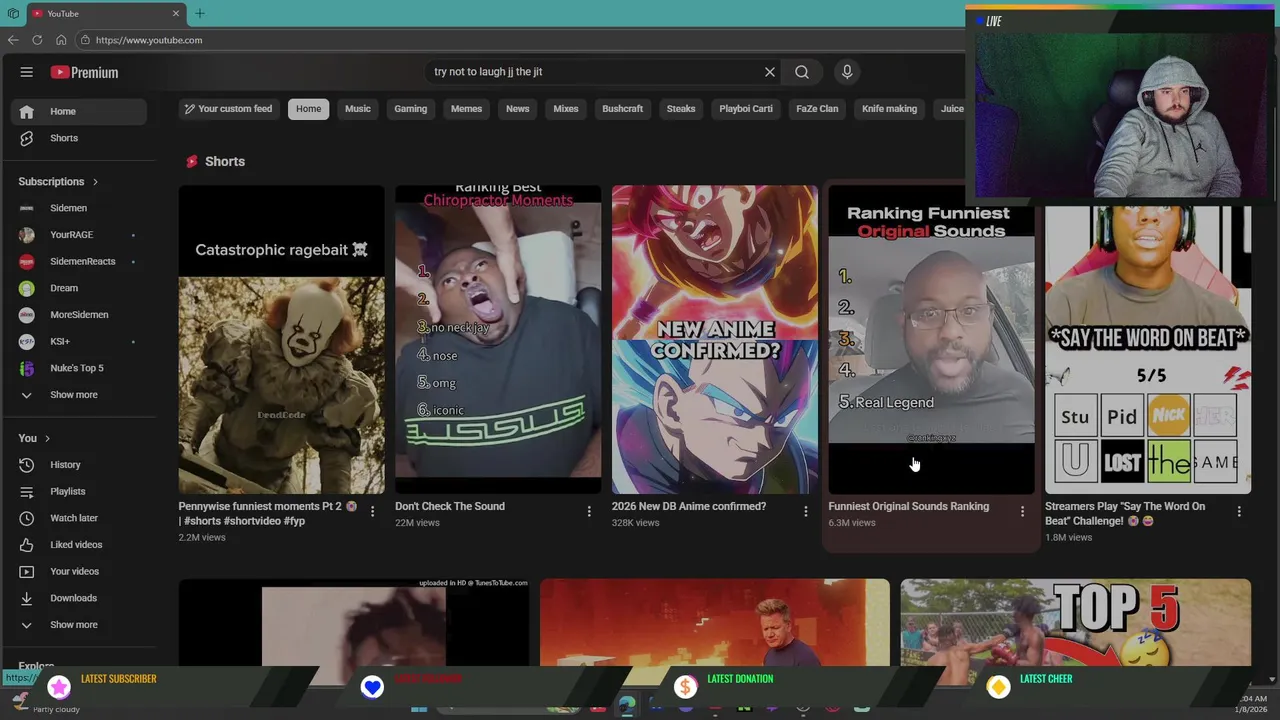
Task: Select the Knife making chip
Action: [889, 109]
